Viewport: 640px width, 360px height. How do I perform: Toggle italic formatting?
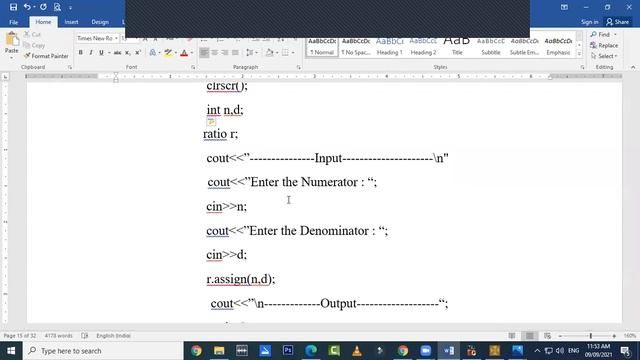91,53
